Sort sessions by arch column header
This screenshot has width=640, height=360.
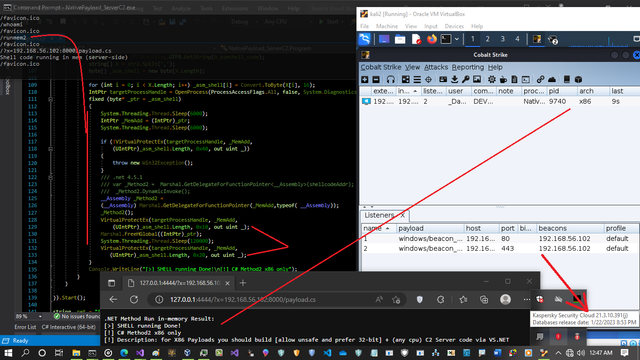(593, 91)
